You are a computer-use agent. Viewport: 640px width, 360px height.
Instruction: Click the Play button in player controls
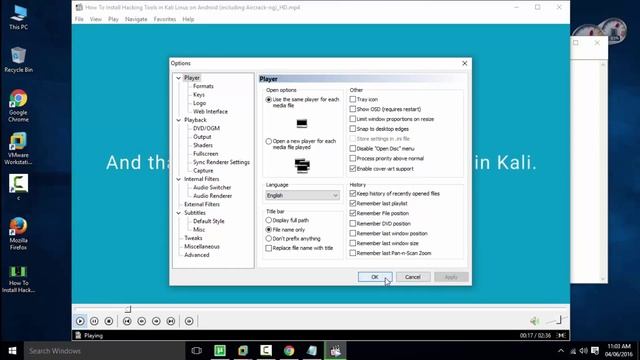(x=80, y=321)
